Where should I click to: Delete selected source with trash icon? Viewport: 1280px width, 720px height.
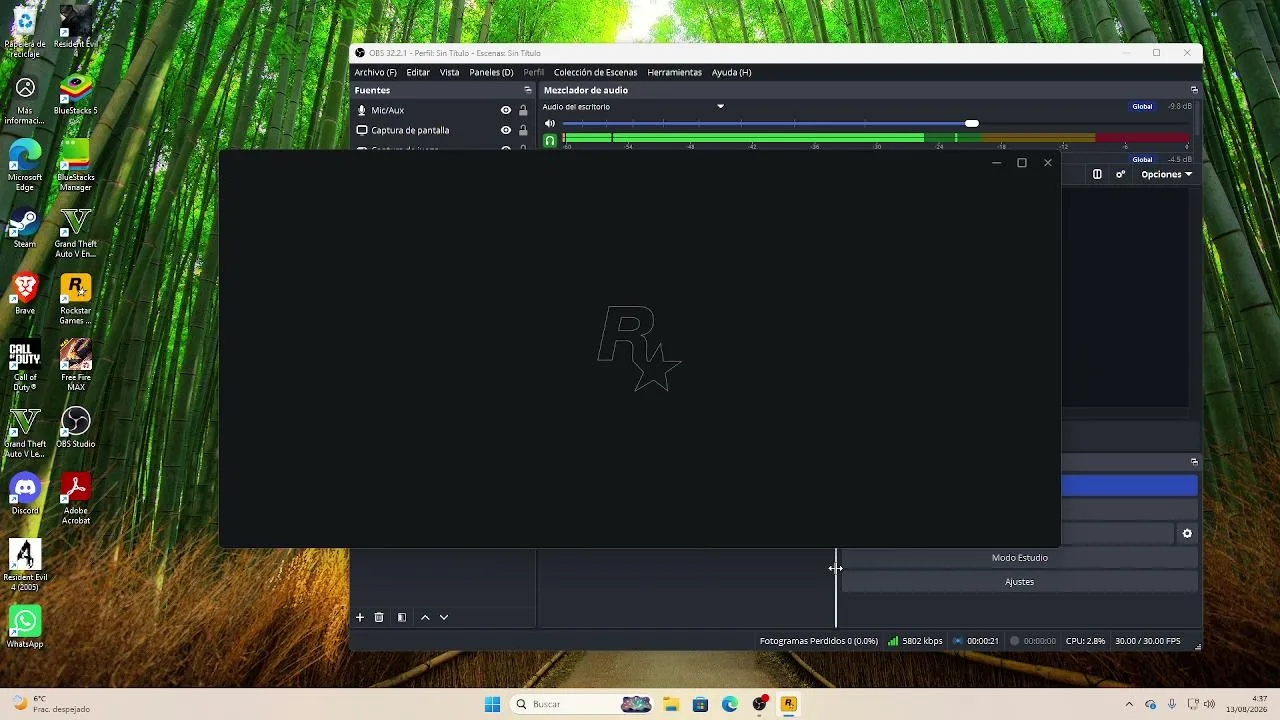pyautogui.click(x=379, y=617)
